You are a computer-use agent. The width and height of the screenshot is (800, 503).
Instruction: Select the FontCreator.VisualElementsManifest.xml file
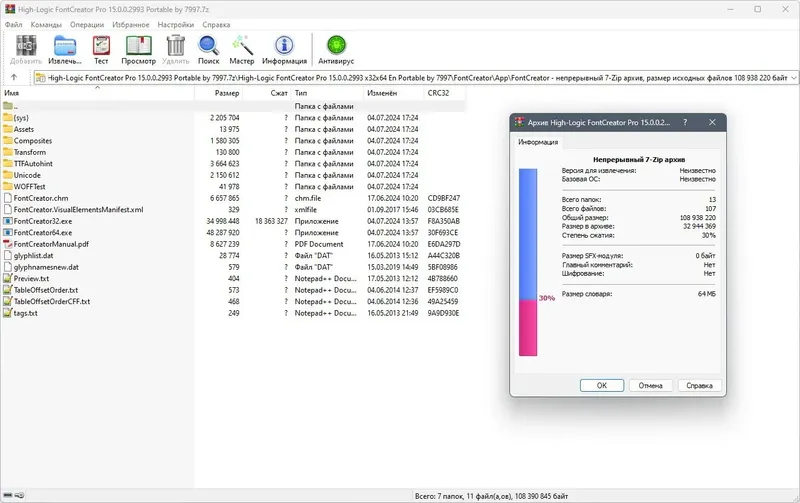78,210
